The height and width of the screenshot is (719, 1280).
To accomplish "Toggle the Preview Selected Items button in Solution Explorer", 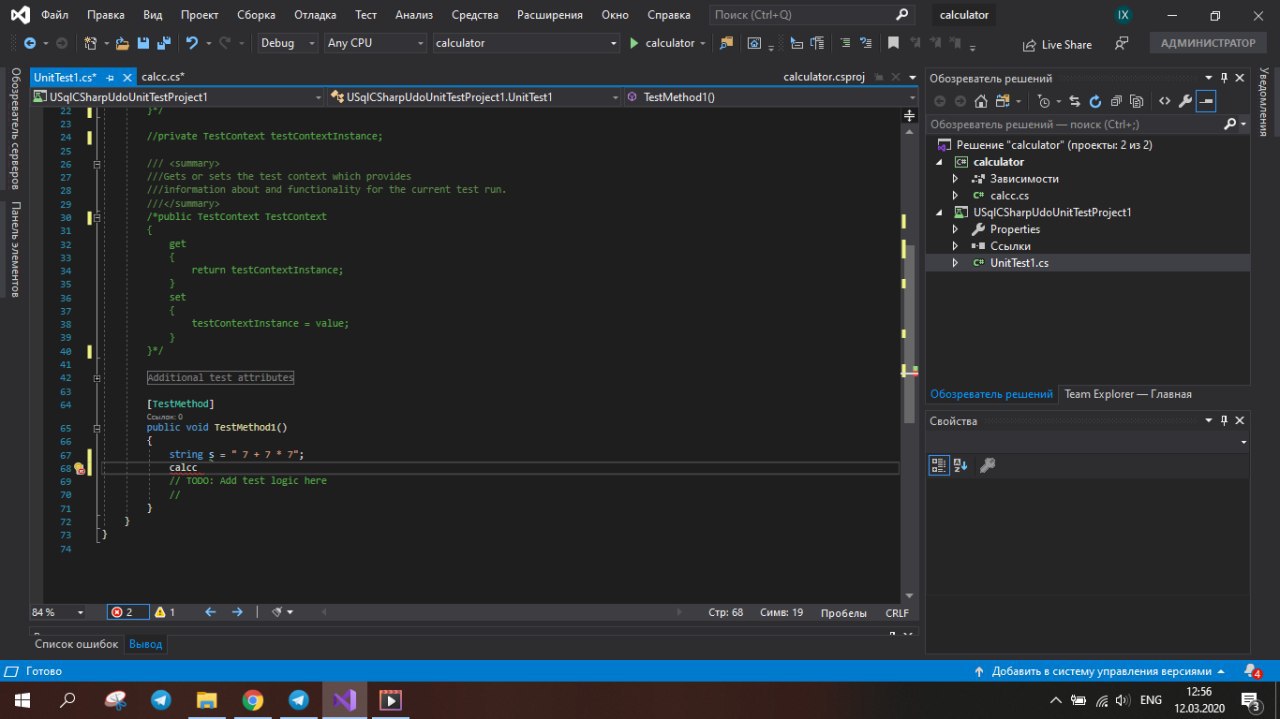I will [x=1206, y=101].
